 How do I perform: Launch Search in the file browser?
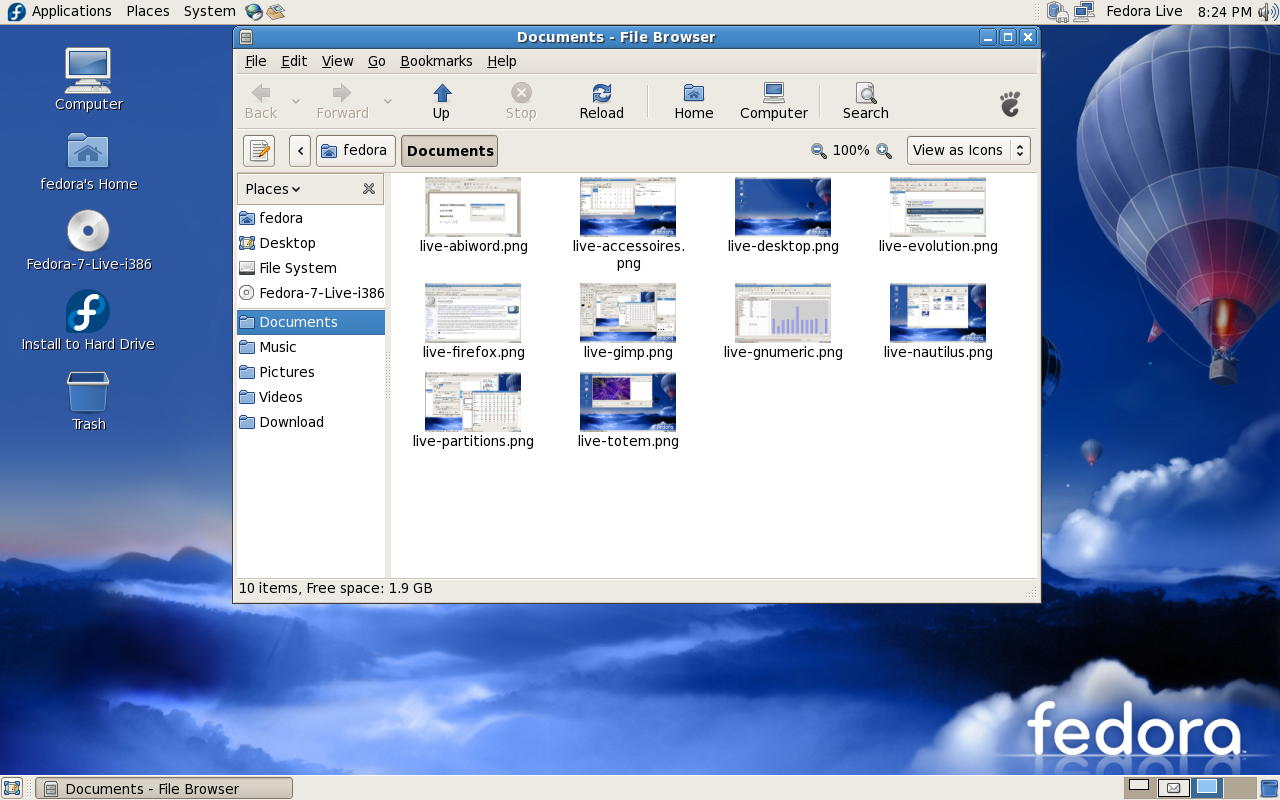coord(865,102)
